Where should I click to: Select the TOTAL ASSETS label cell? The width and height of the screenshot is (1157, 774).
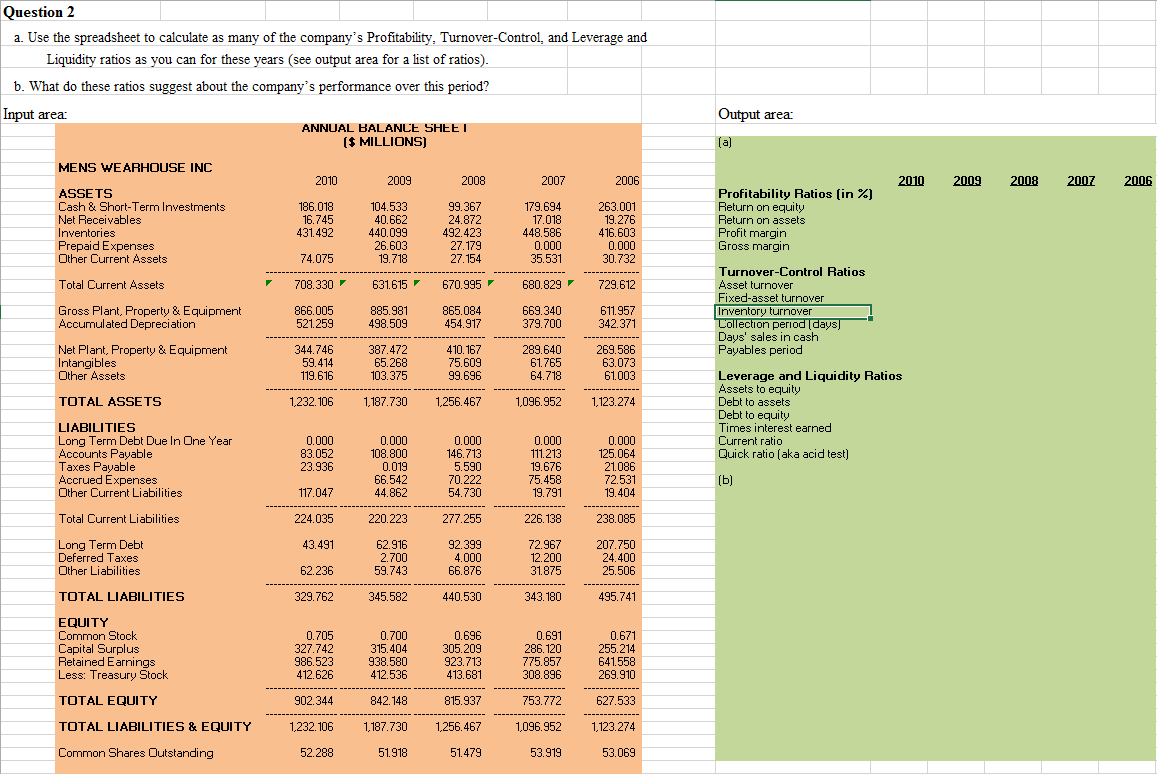pos(109,401)
